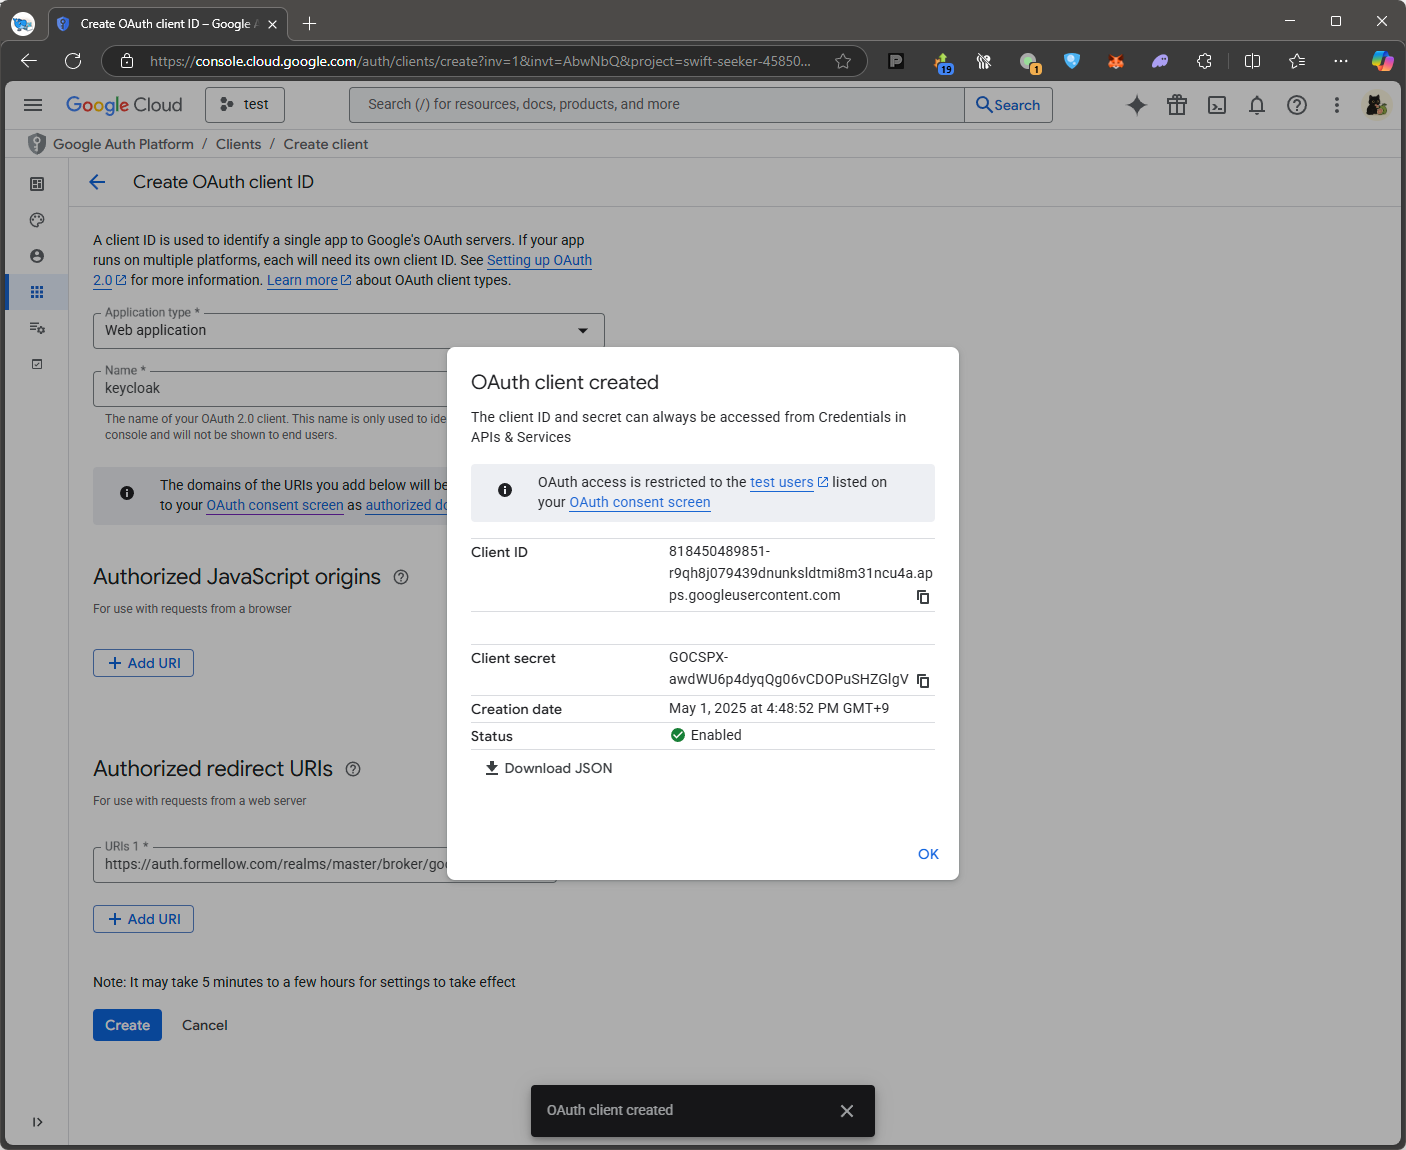Image resolution: width=1406 pixels, height=1150 pixels.
Task: Go back in the browser
Action: pos(29,61)
